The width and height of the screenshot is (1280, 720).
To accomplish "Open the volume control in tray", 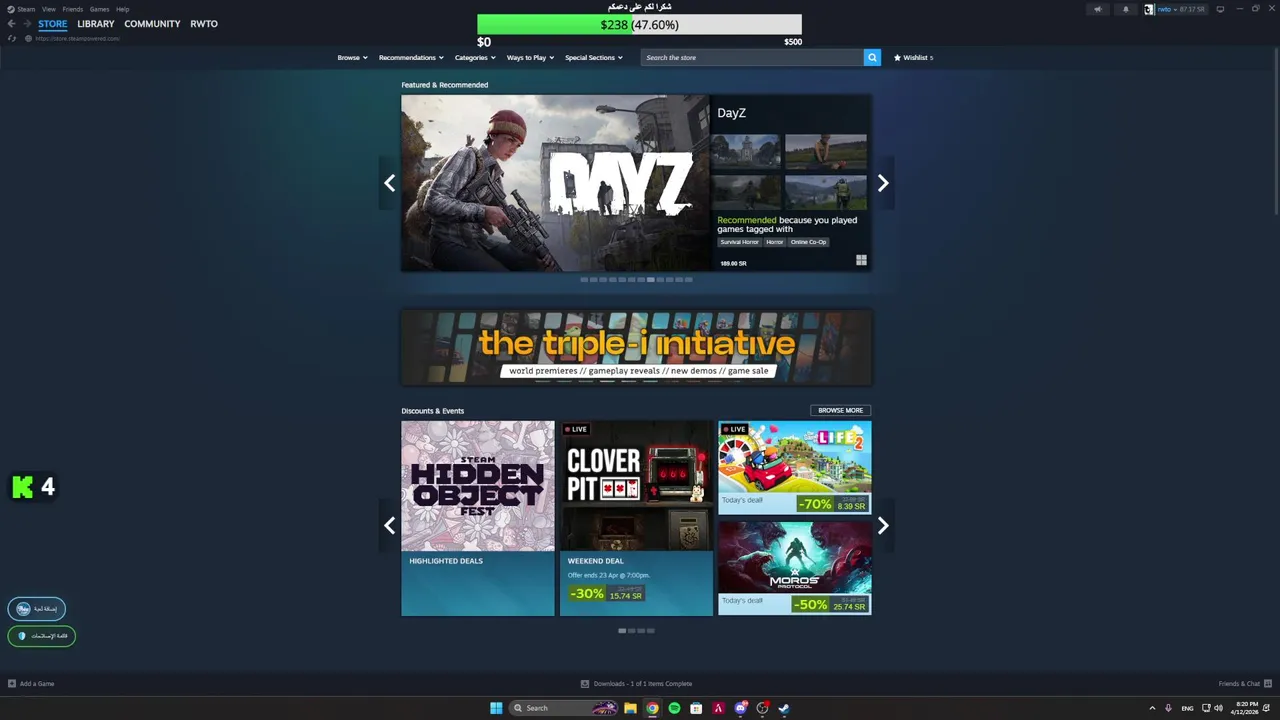I will click(x=1218, y=708).
